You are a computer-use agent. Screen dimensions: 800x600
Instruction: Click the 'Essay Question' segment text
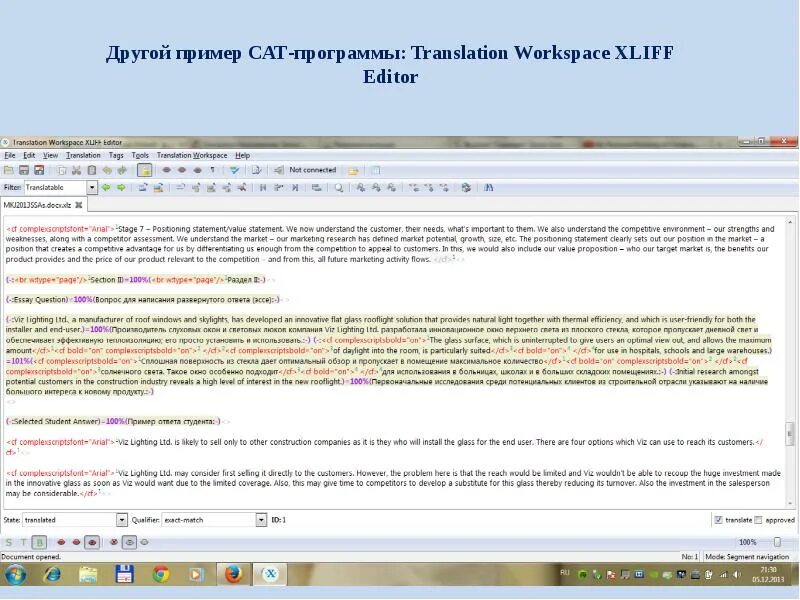pos(40,299)
